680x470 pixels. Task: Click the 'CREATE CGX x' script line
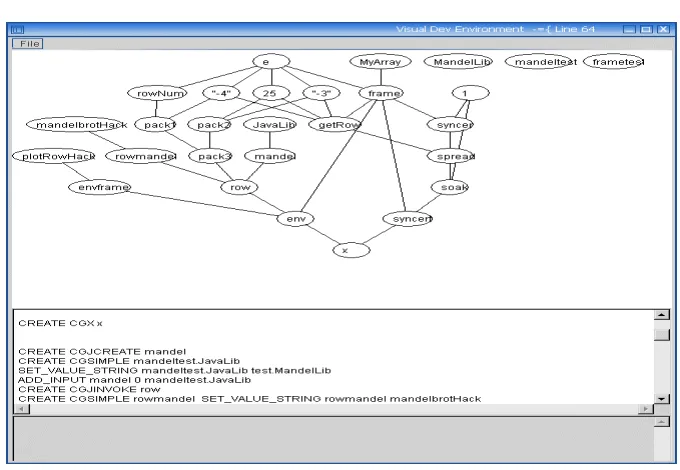pos(60,323)
